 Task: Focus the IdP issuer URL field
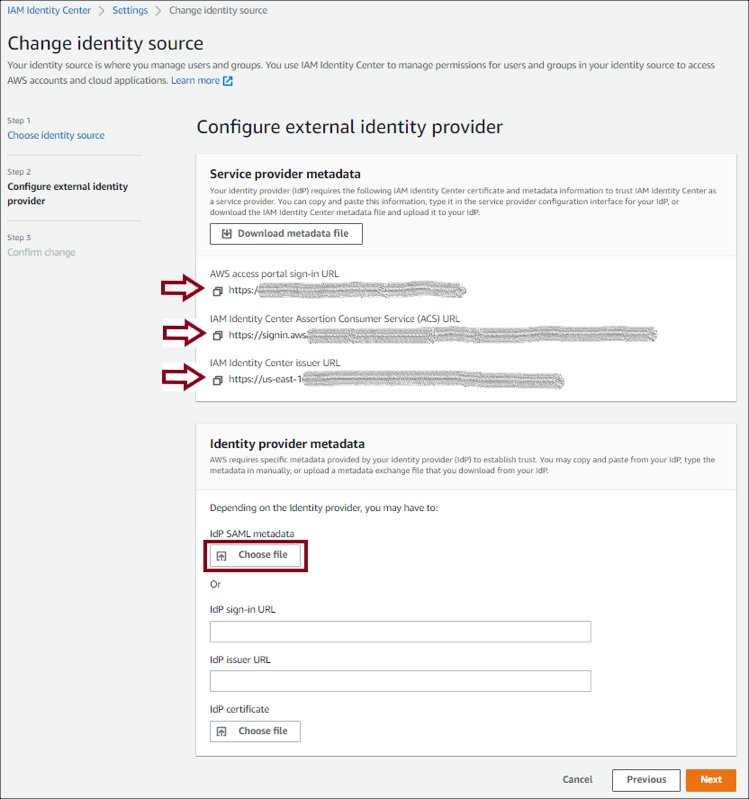pyautogui.click(x=400, y=681)
